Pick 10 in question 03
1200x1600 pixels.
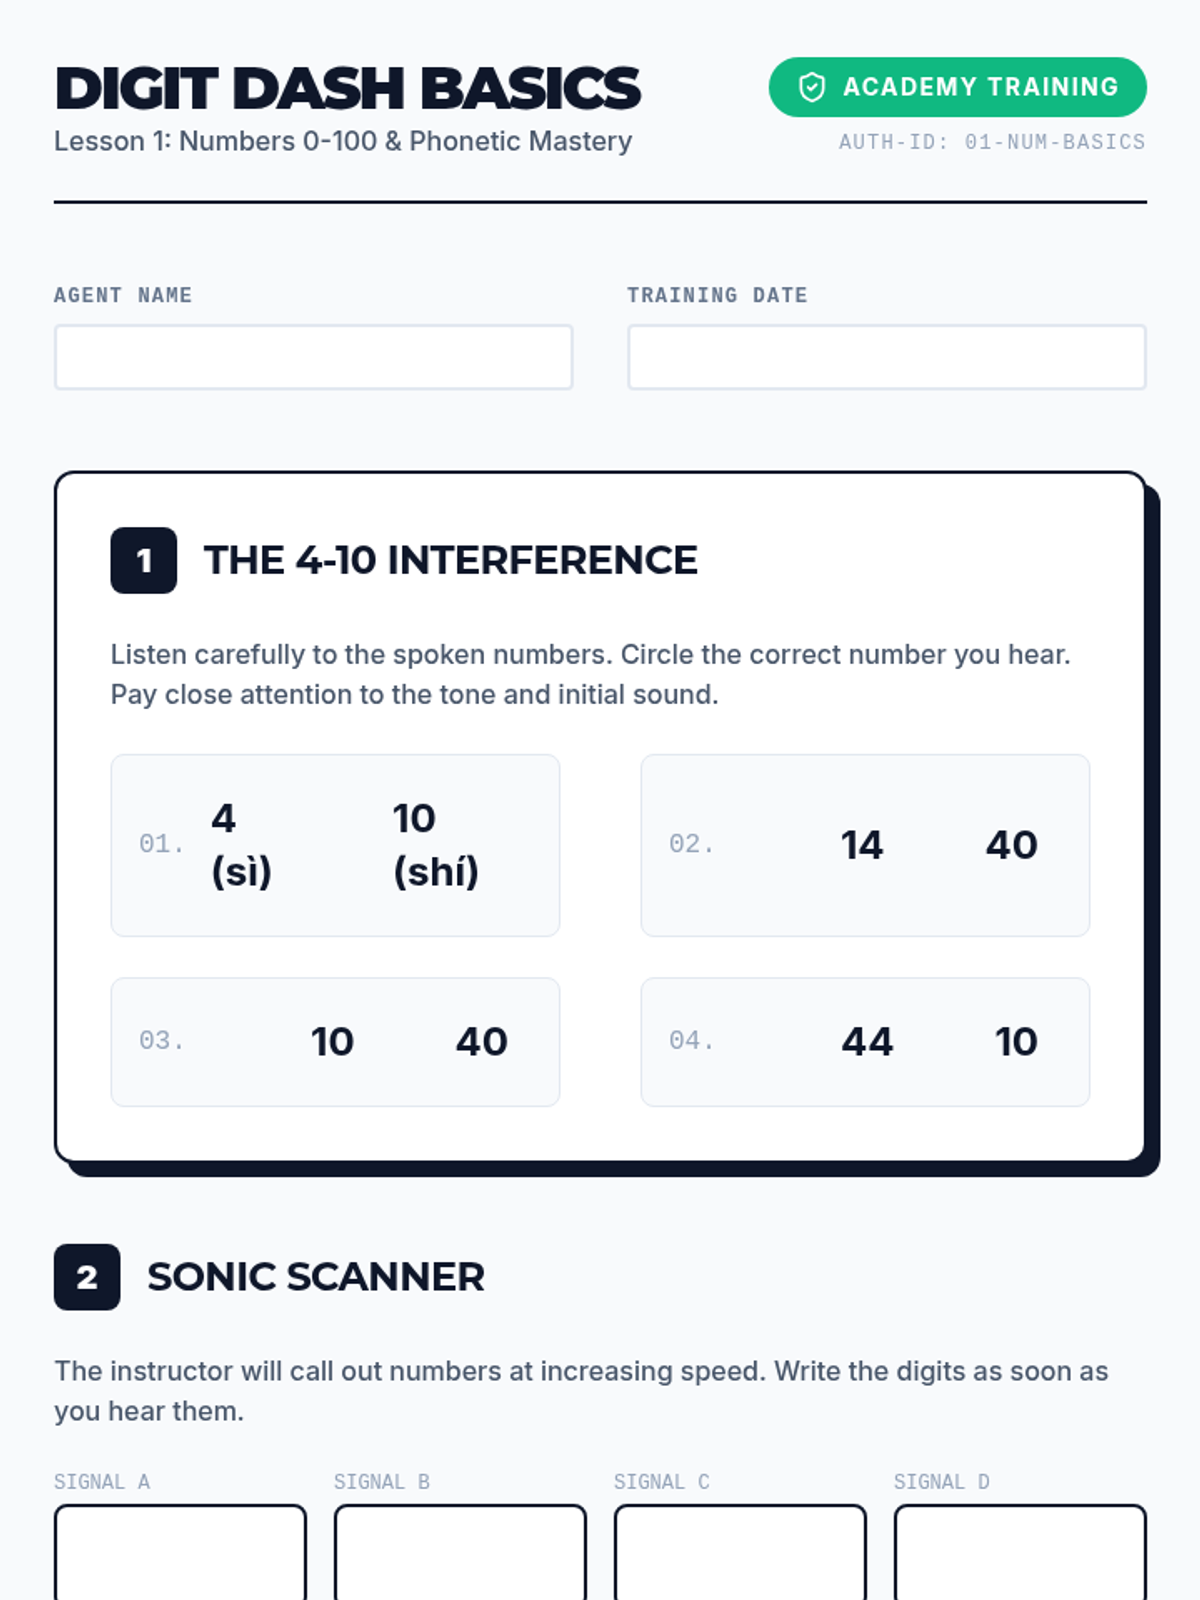332,1042
